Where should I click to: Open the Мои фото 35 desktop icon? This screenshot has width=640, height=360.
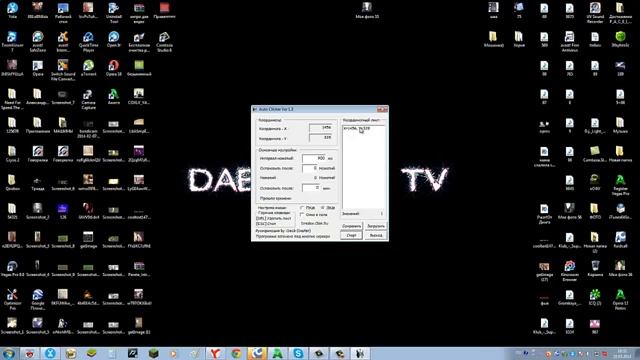[367, 11]
